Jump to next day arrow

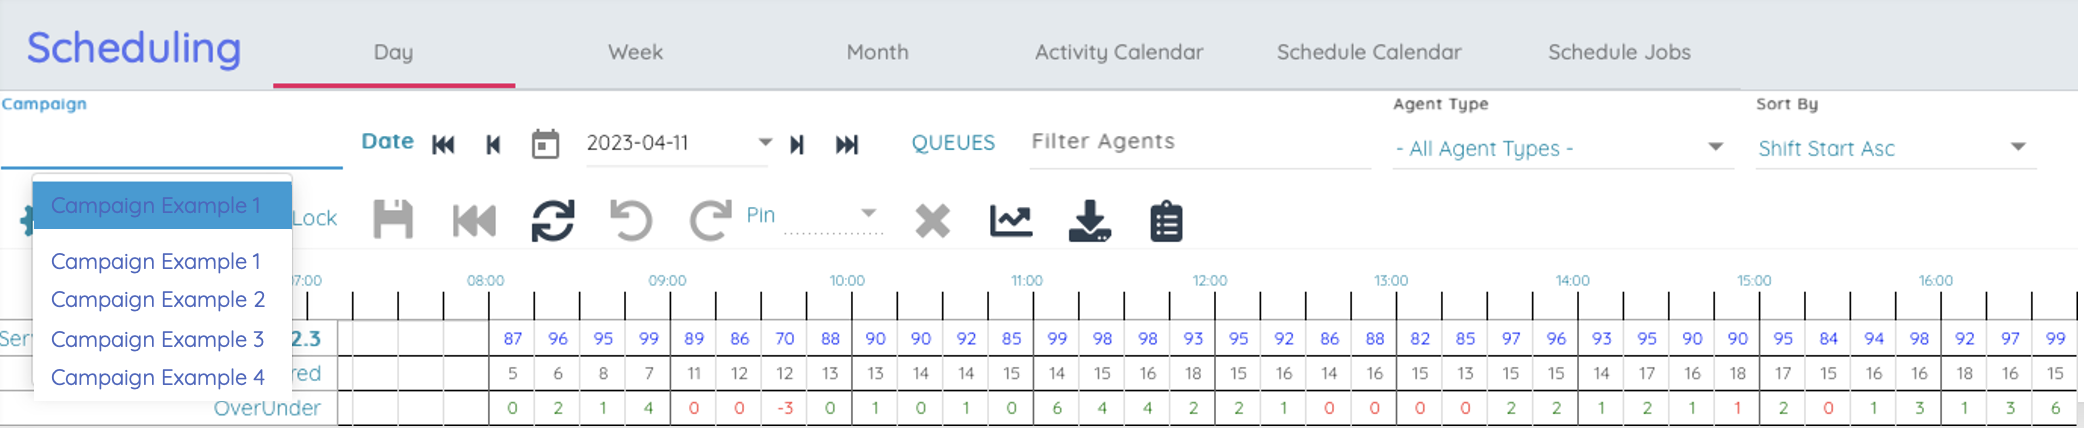click(x=797, y=145)
